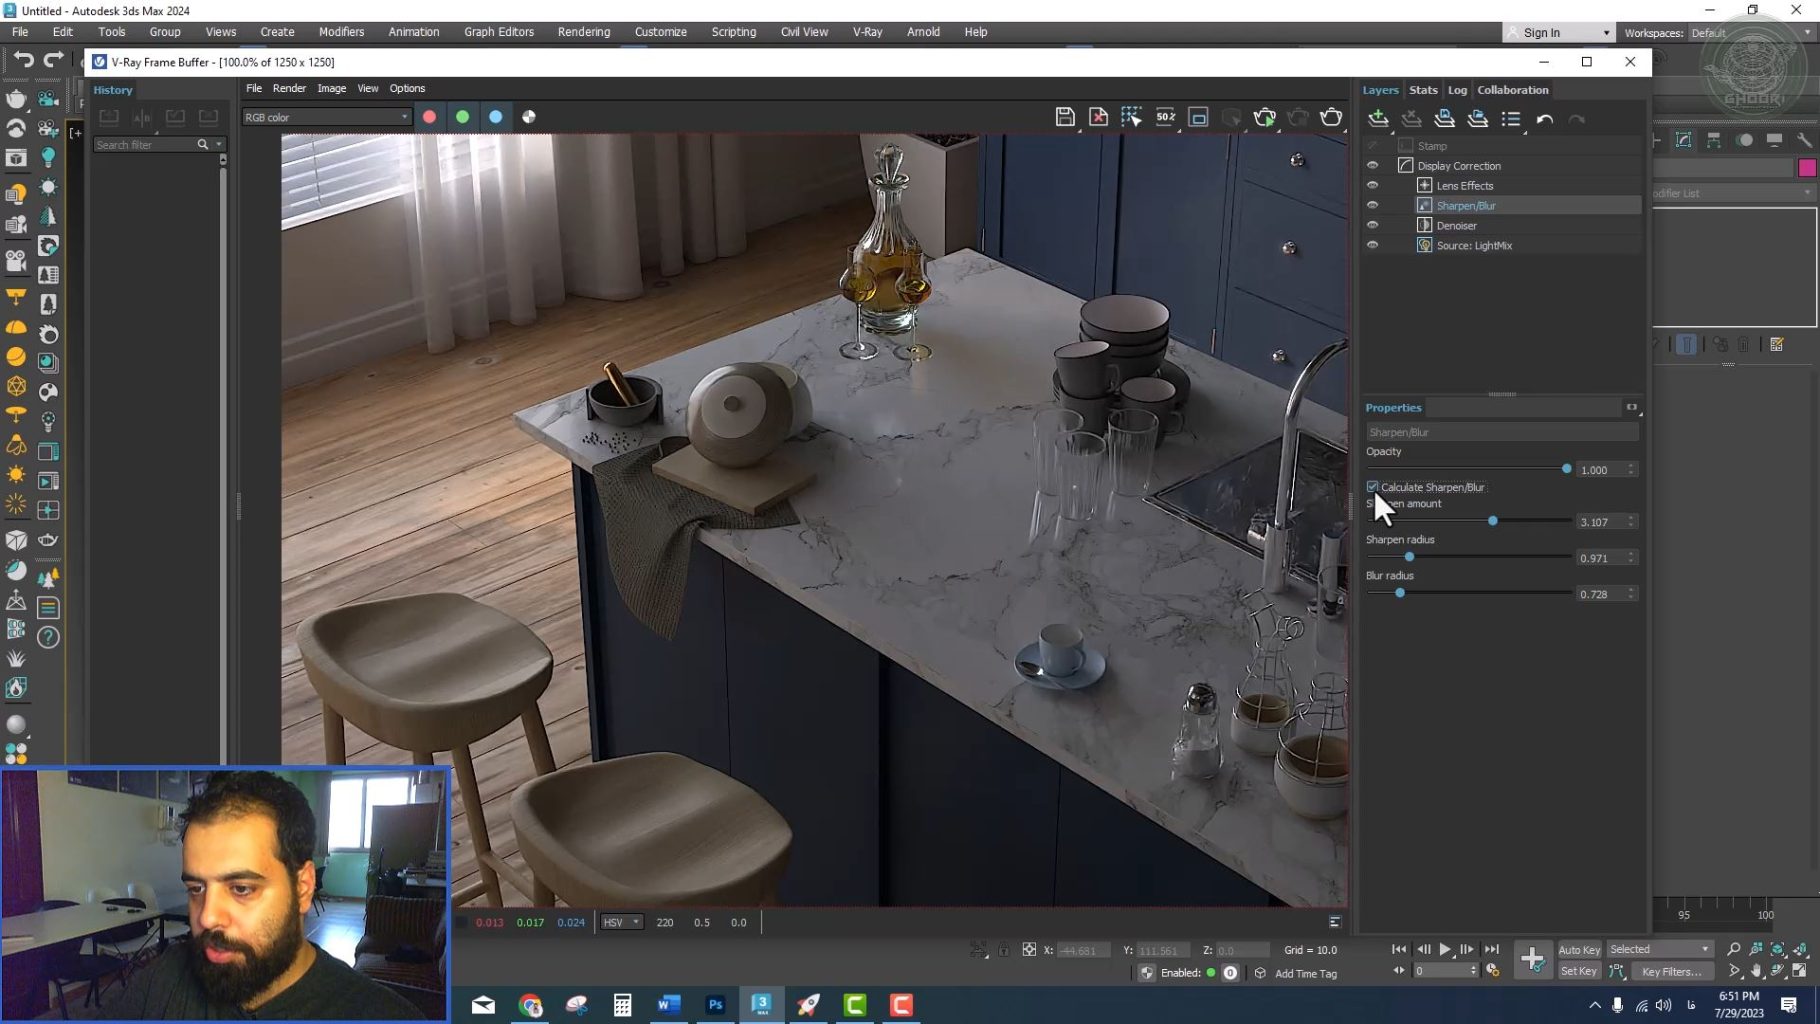
Task: Toggle the VFB status bar options icon
Action: pos(1334,922)
